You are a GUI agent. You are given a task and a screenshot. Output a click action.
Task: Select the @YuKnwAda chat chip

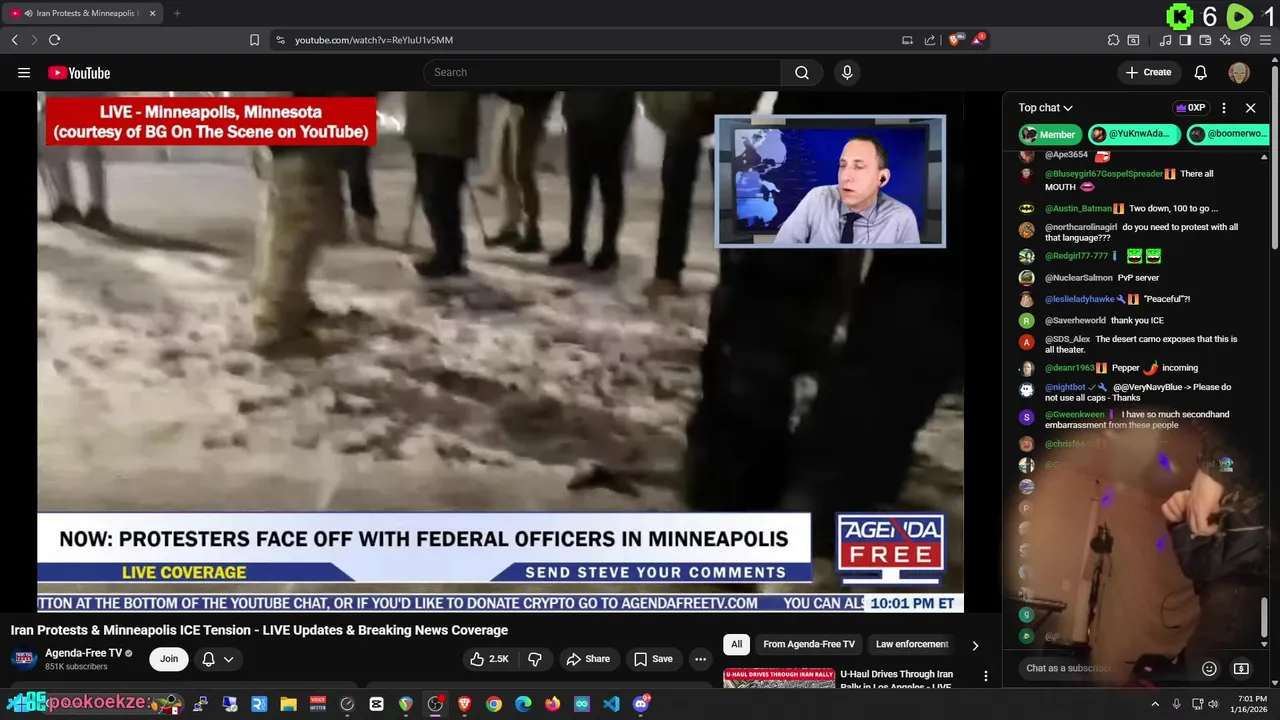click(1133, 134)
